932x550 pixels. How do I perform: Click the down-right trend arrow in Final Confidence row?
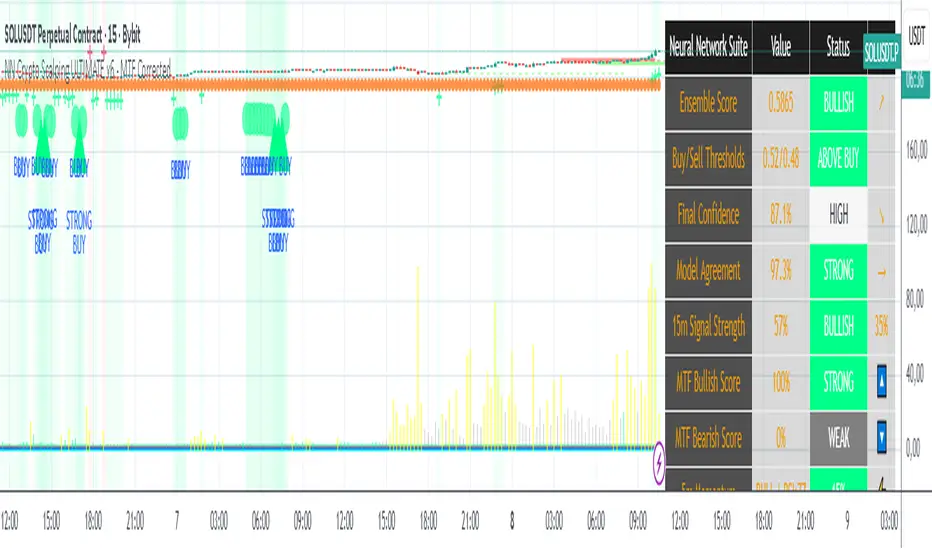(x=881, y=215)
